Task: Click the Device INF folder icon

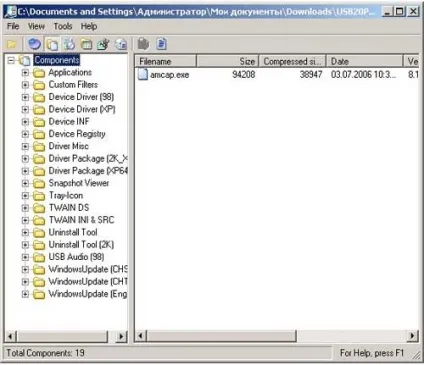Action: tap(39, 122)
